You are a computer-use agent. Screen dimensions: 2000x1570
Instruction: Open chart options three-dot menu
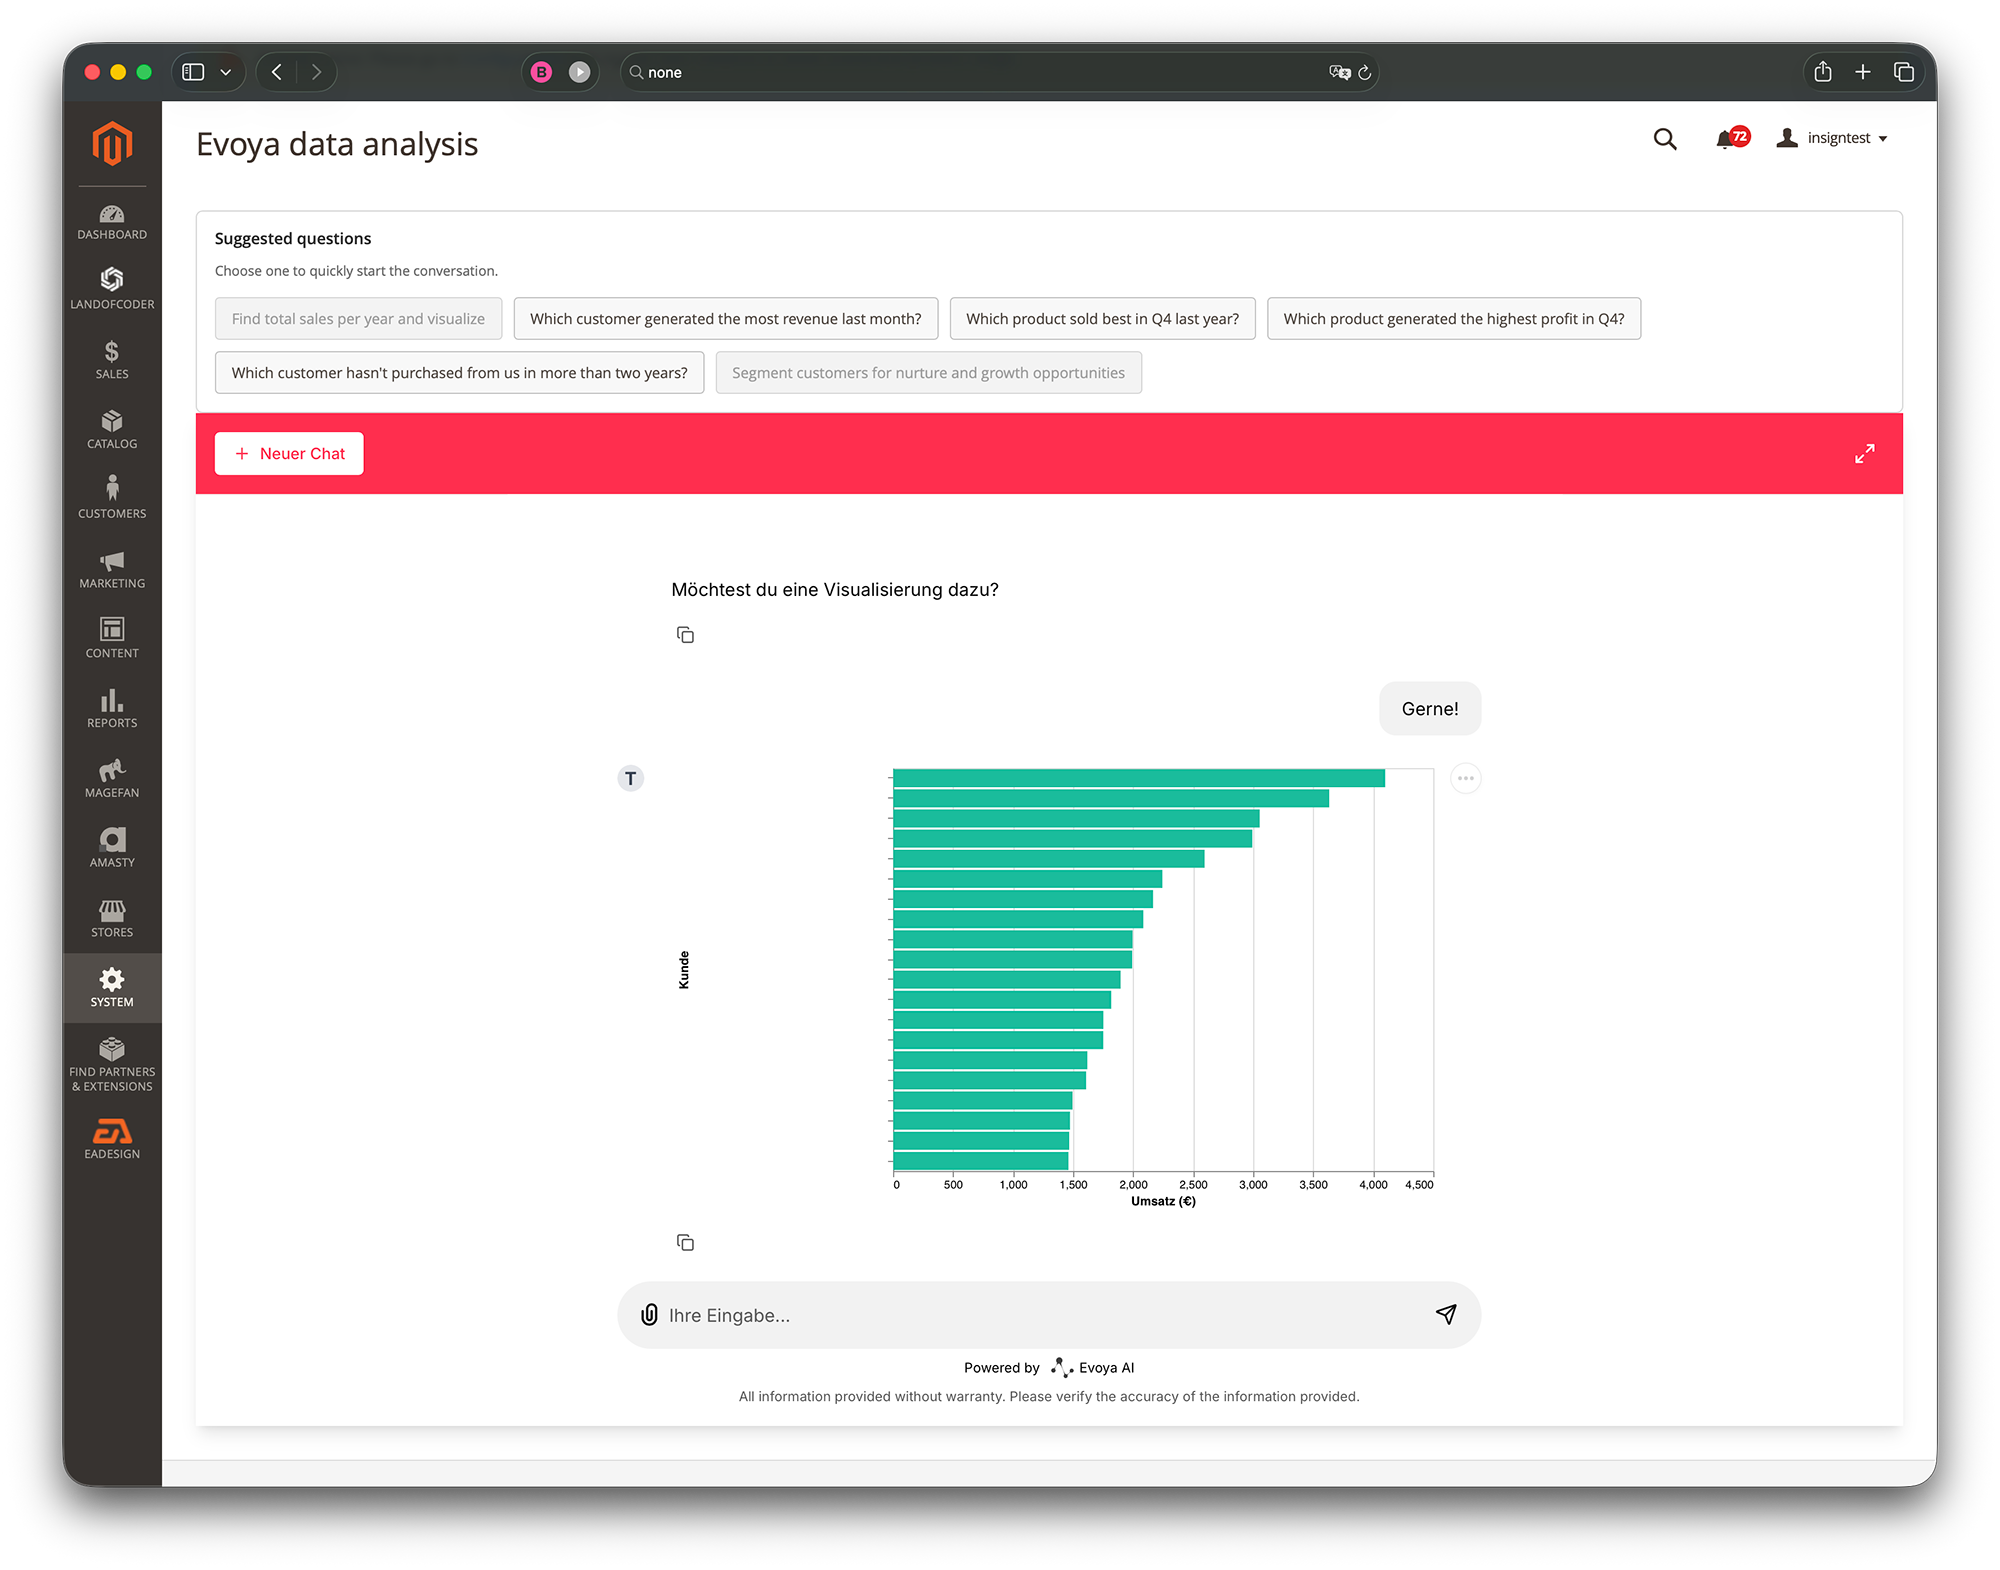tap(1465, 778)
